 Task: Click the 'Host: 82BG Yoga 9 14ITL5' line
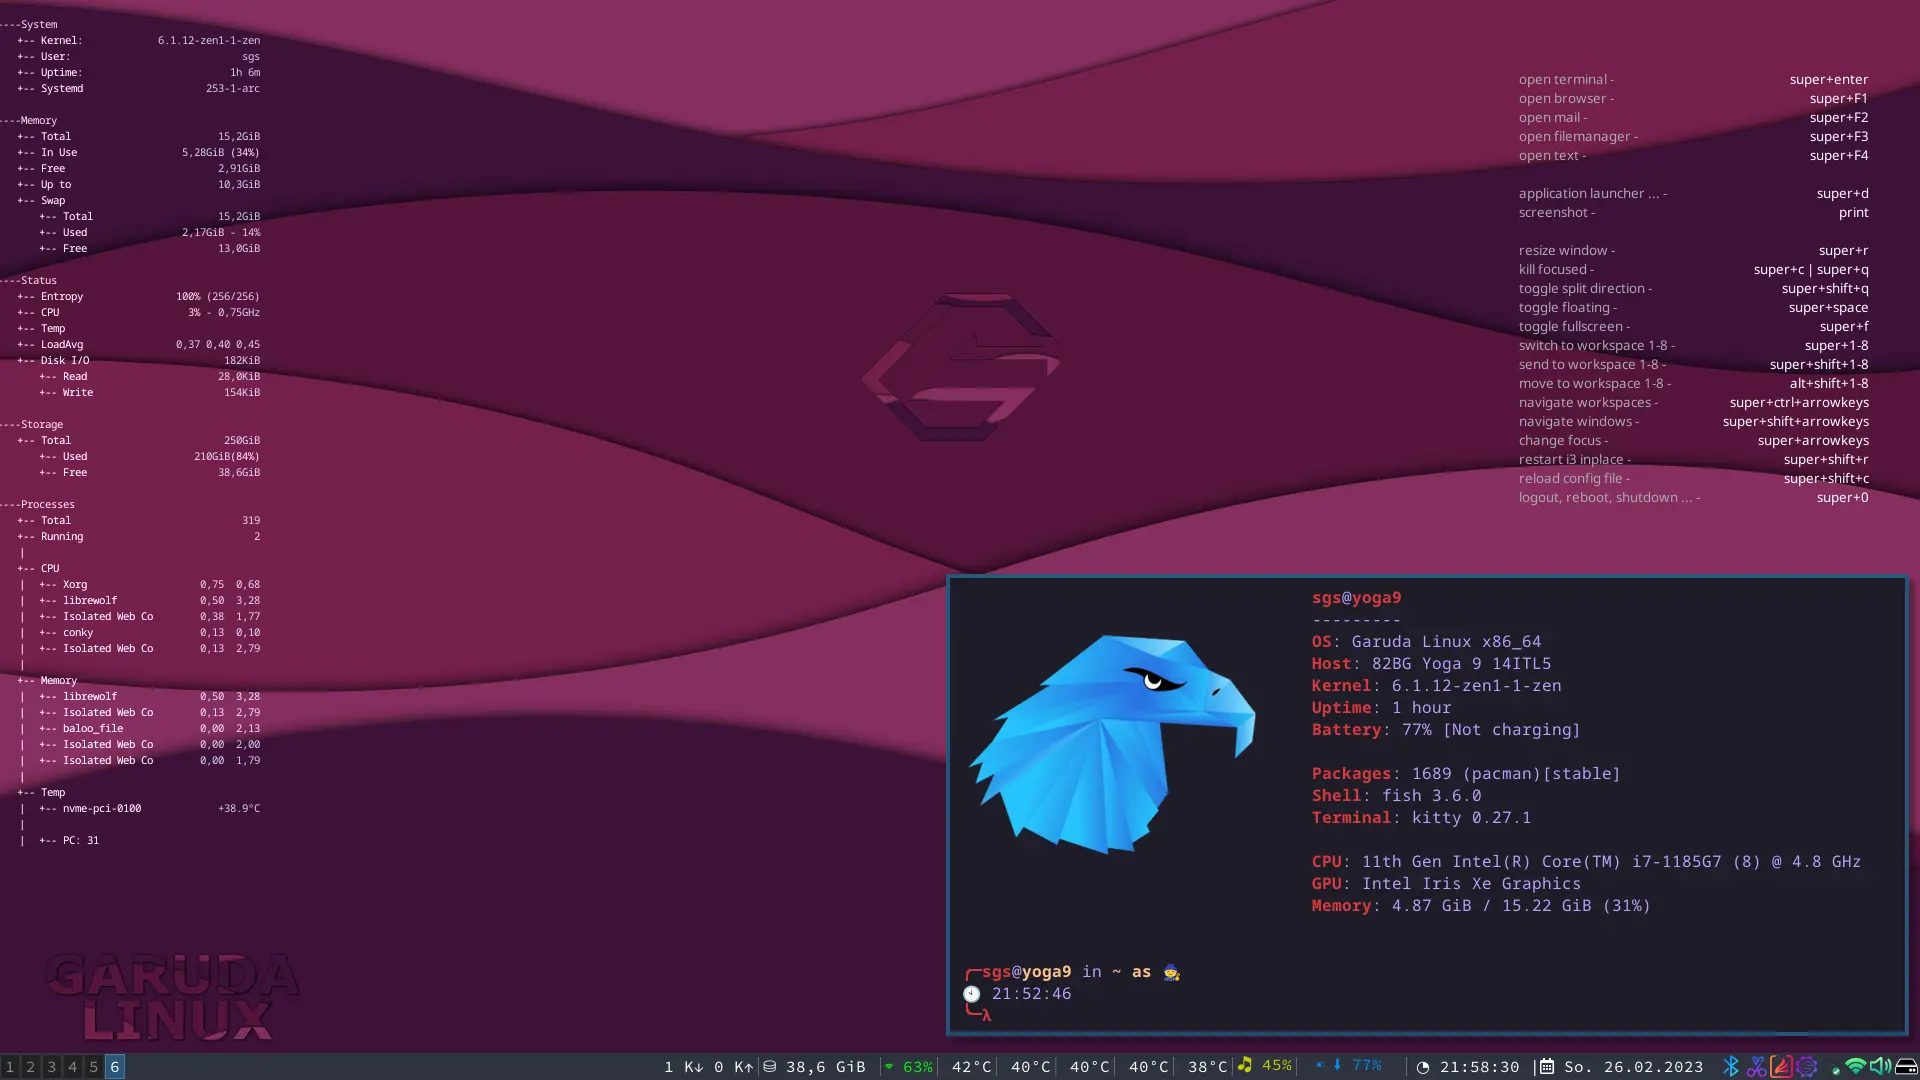click(1431, 664)
